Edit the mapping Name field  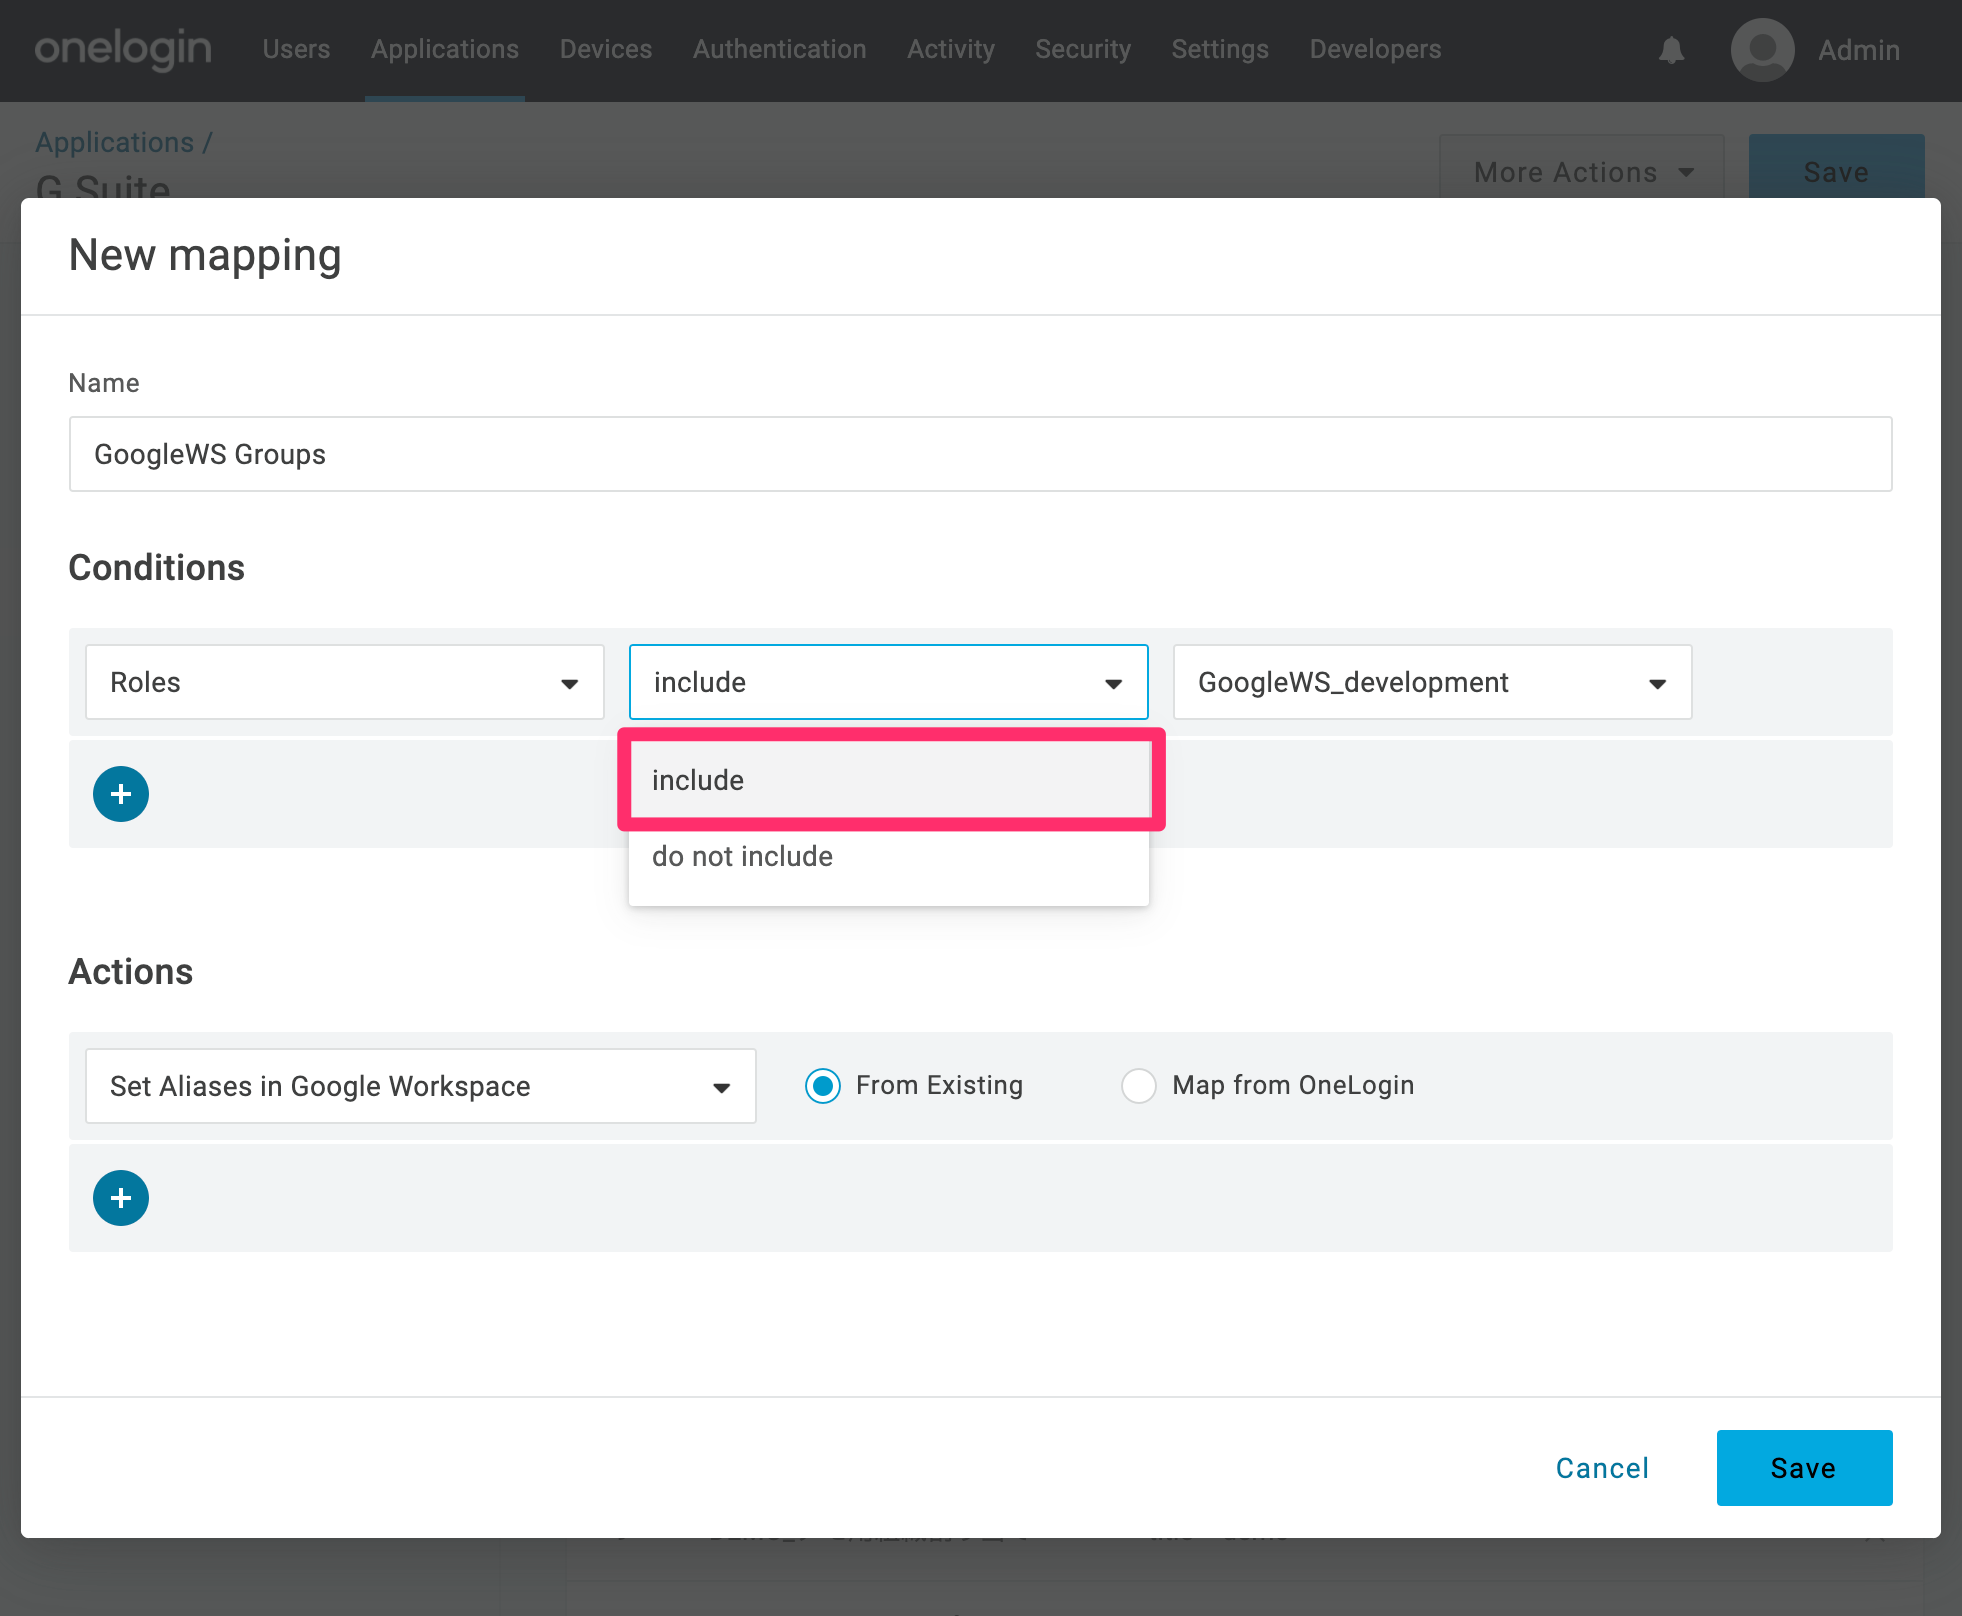(x=981, y=454)
